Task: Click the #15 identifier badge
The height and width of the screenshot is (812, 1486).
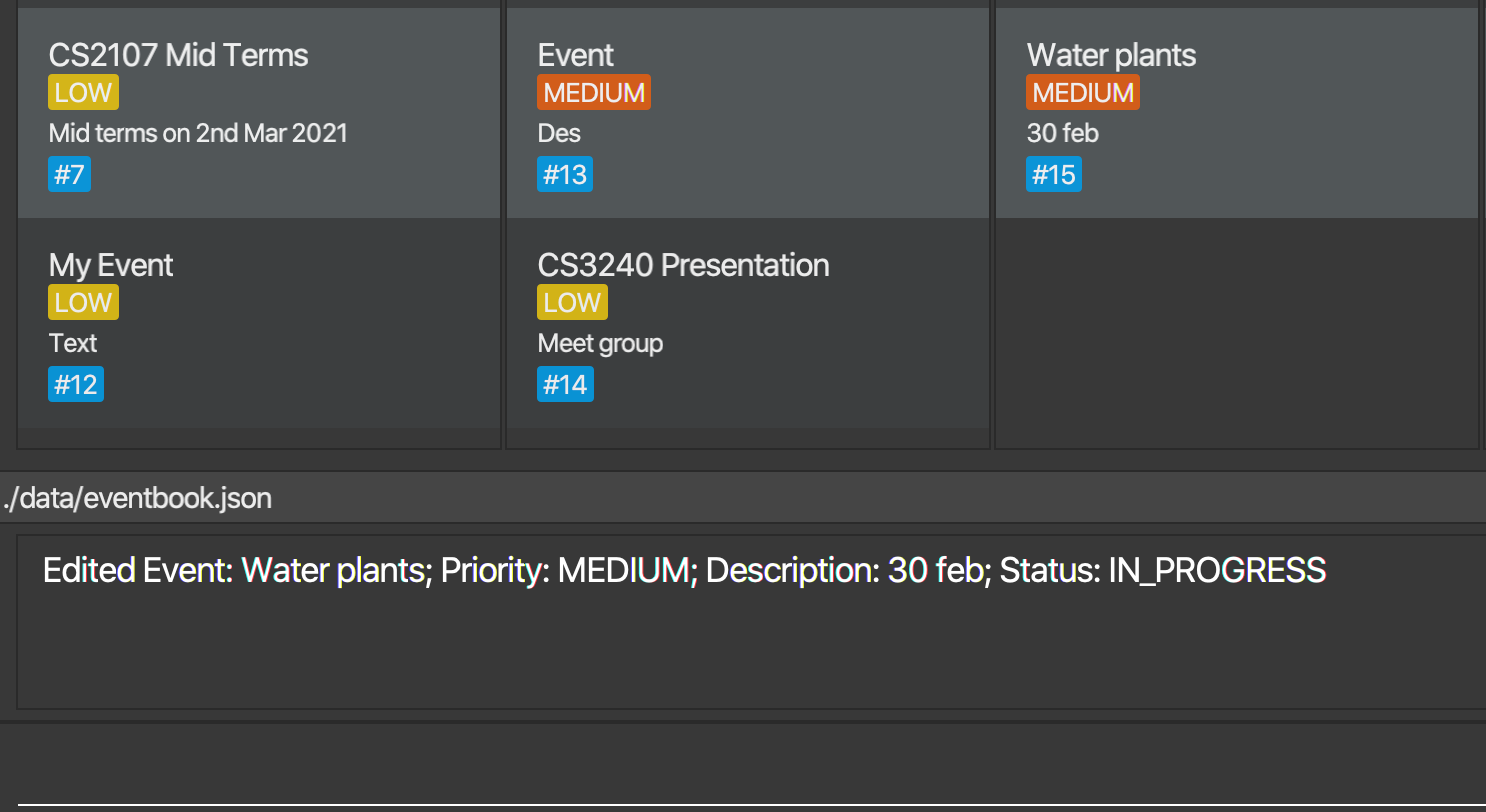Action: [1054, 175]
